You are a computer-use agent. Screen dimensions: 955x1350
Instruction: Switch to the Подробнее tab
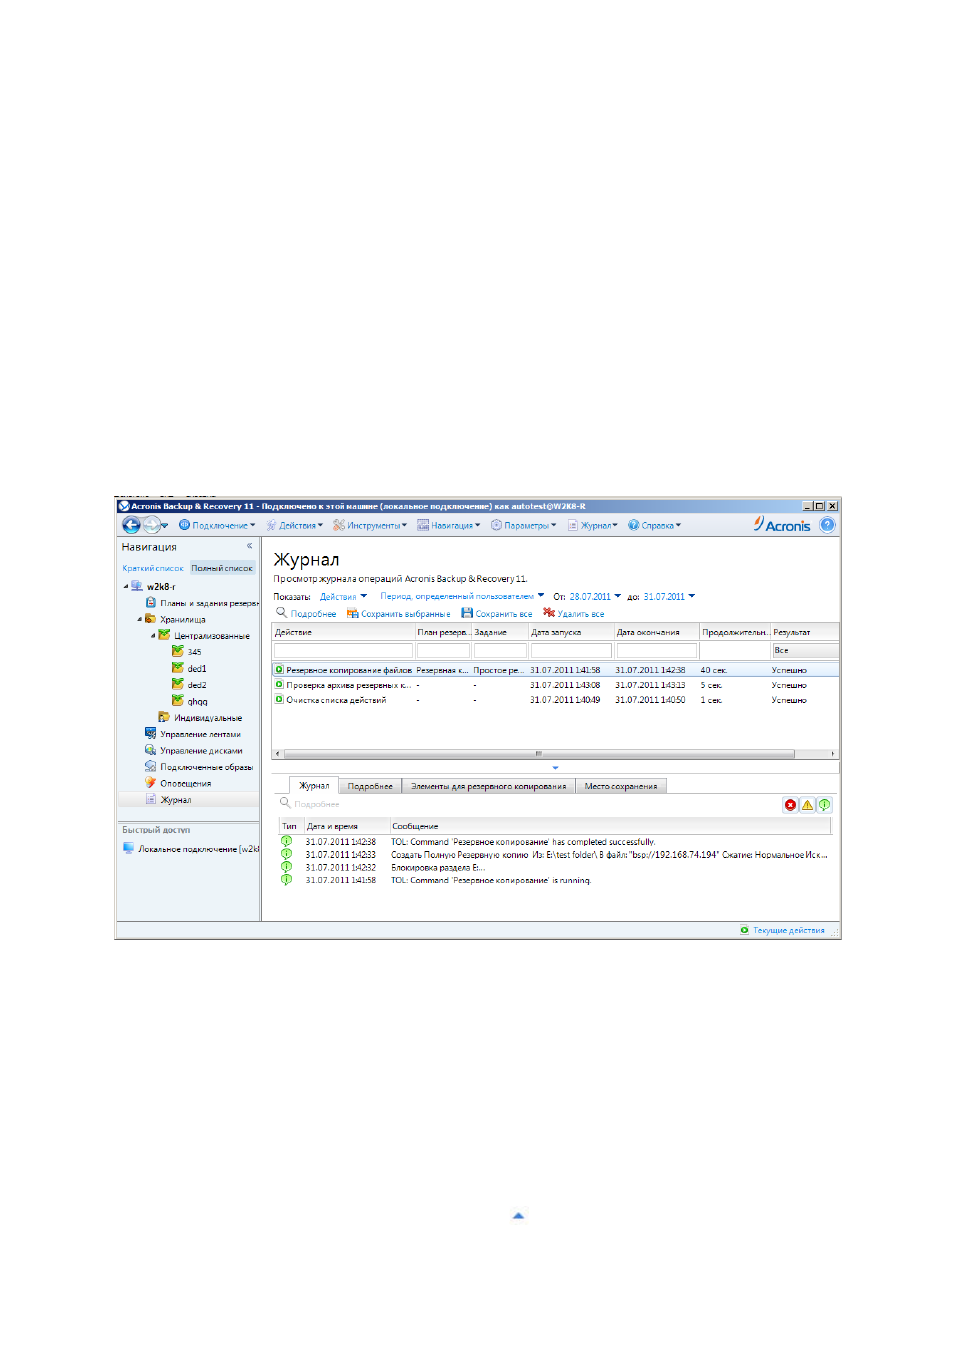370,786
